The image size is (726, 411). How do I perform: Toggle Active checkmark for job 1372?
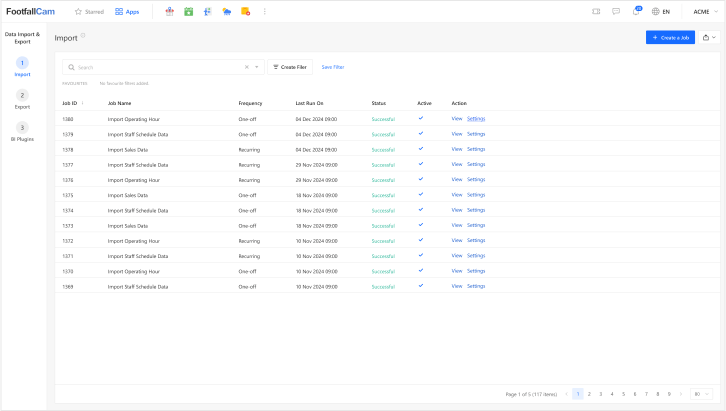point(421,240)
